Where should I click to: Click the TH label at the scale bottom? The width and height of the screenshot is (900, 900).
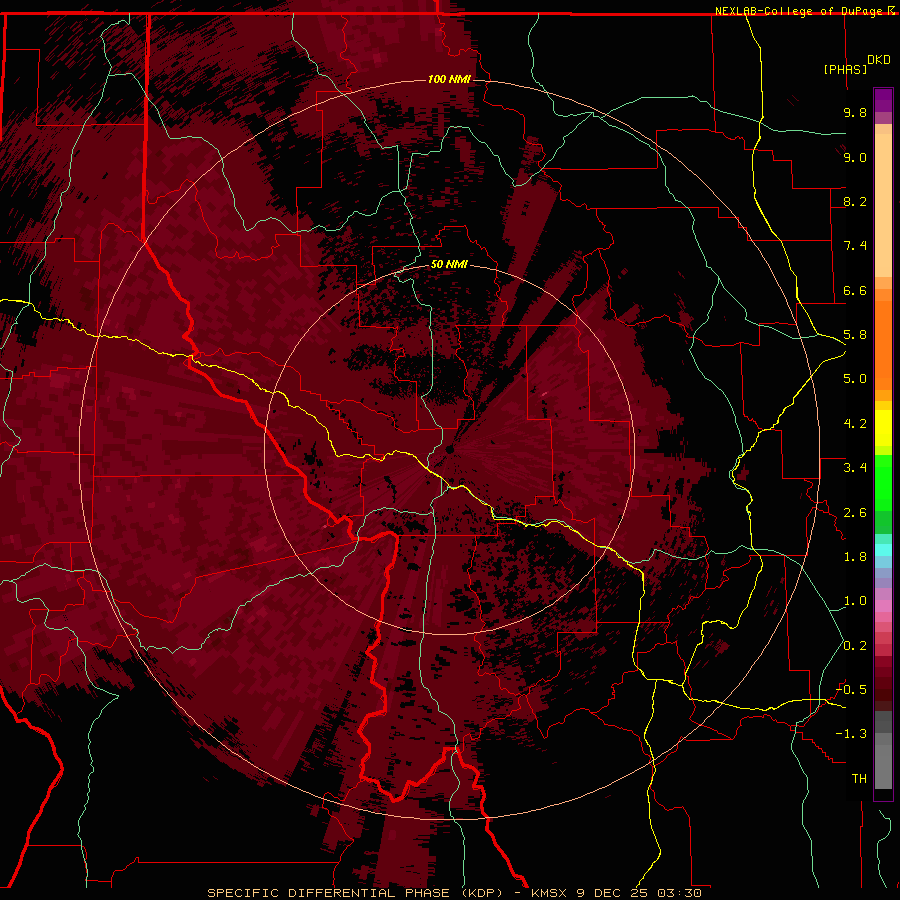859,779
